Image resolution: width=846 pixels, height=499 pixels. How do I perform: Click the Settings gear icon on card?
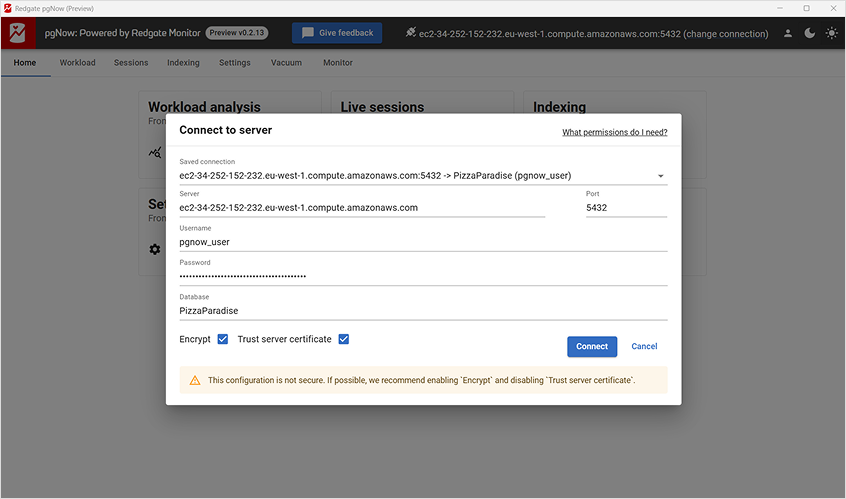pyautogui.click(x=155, y=249)
